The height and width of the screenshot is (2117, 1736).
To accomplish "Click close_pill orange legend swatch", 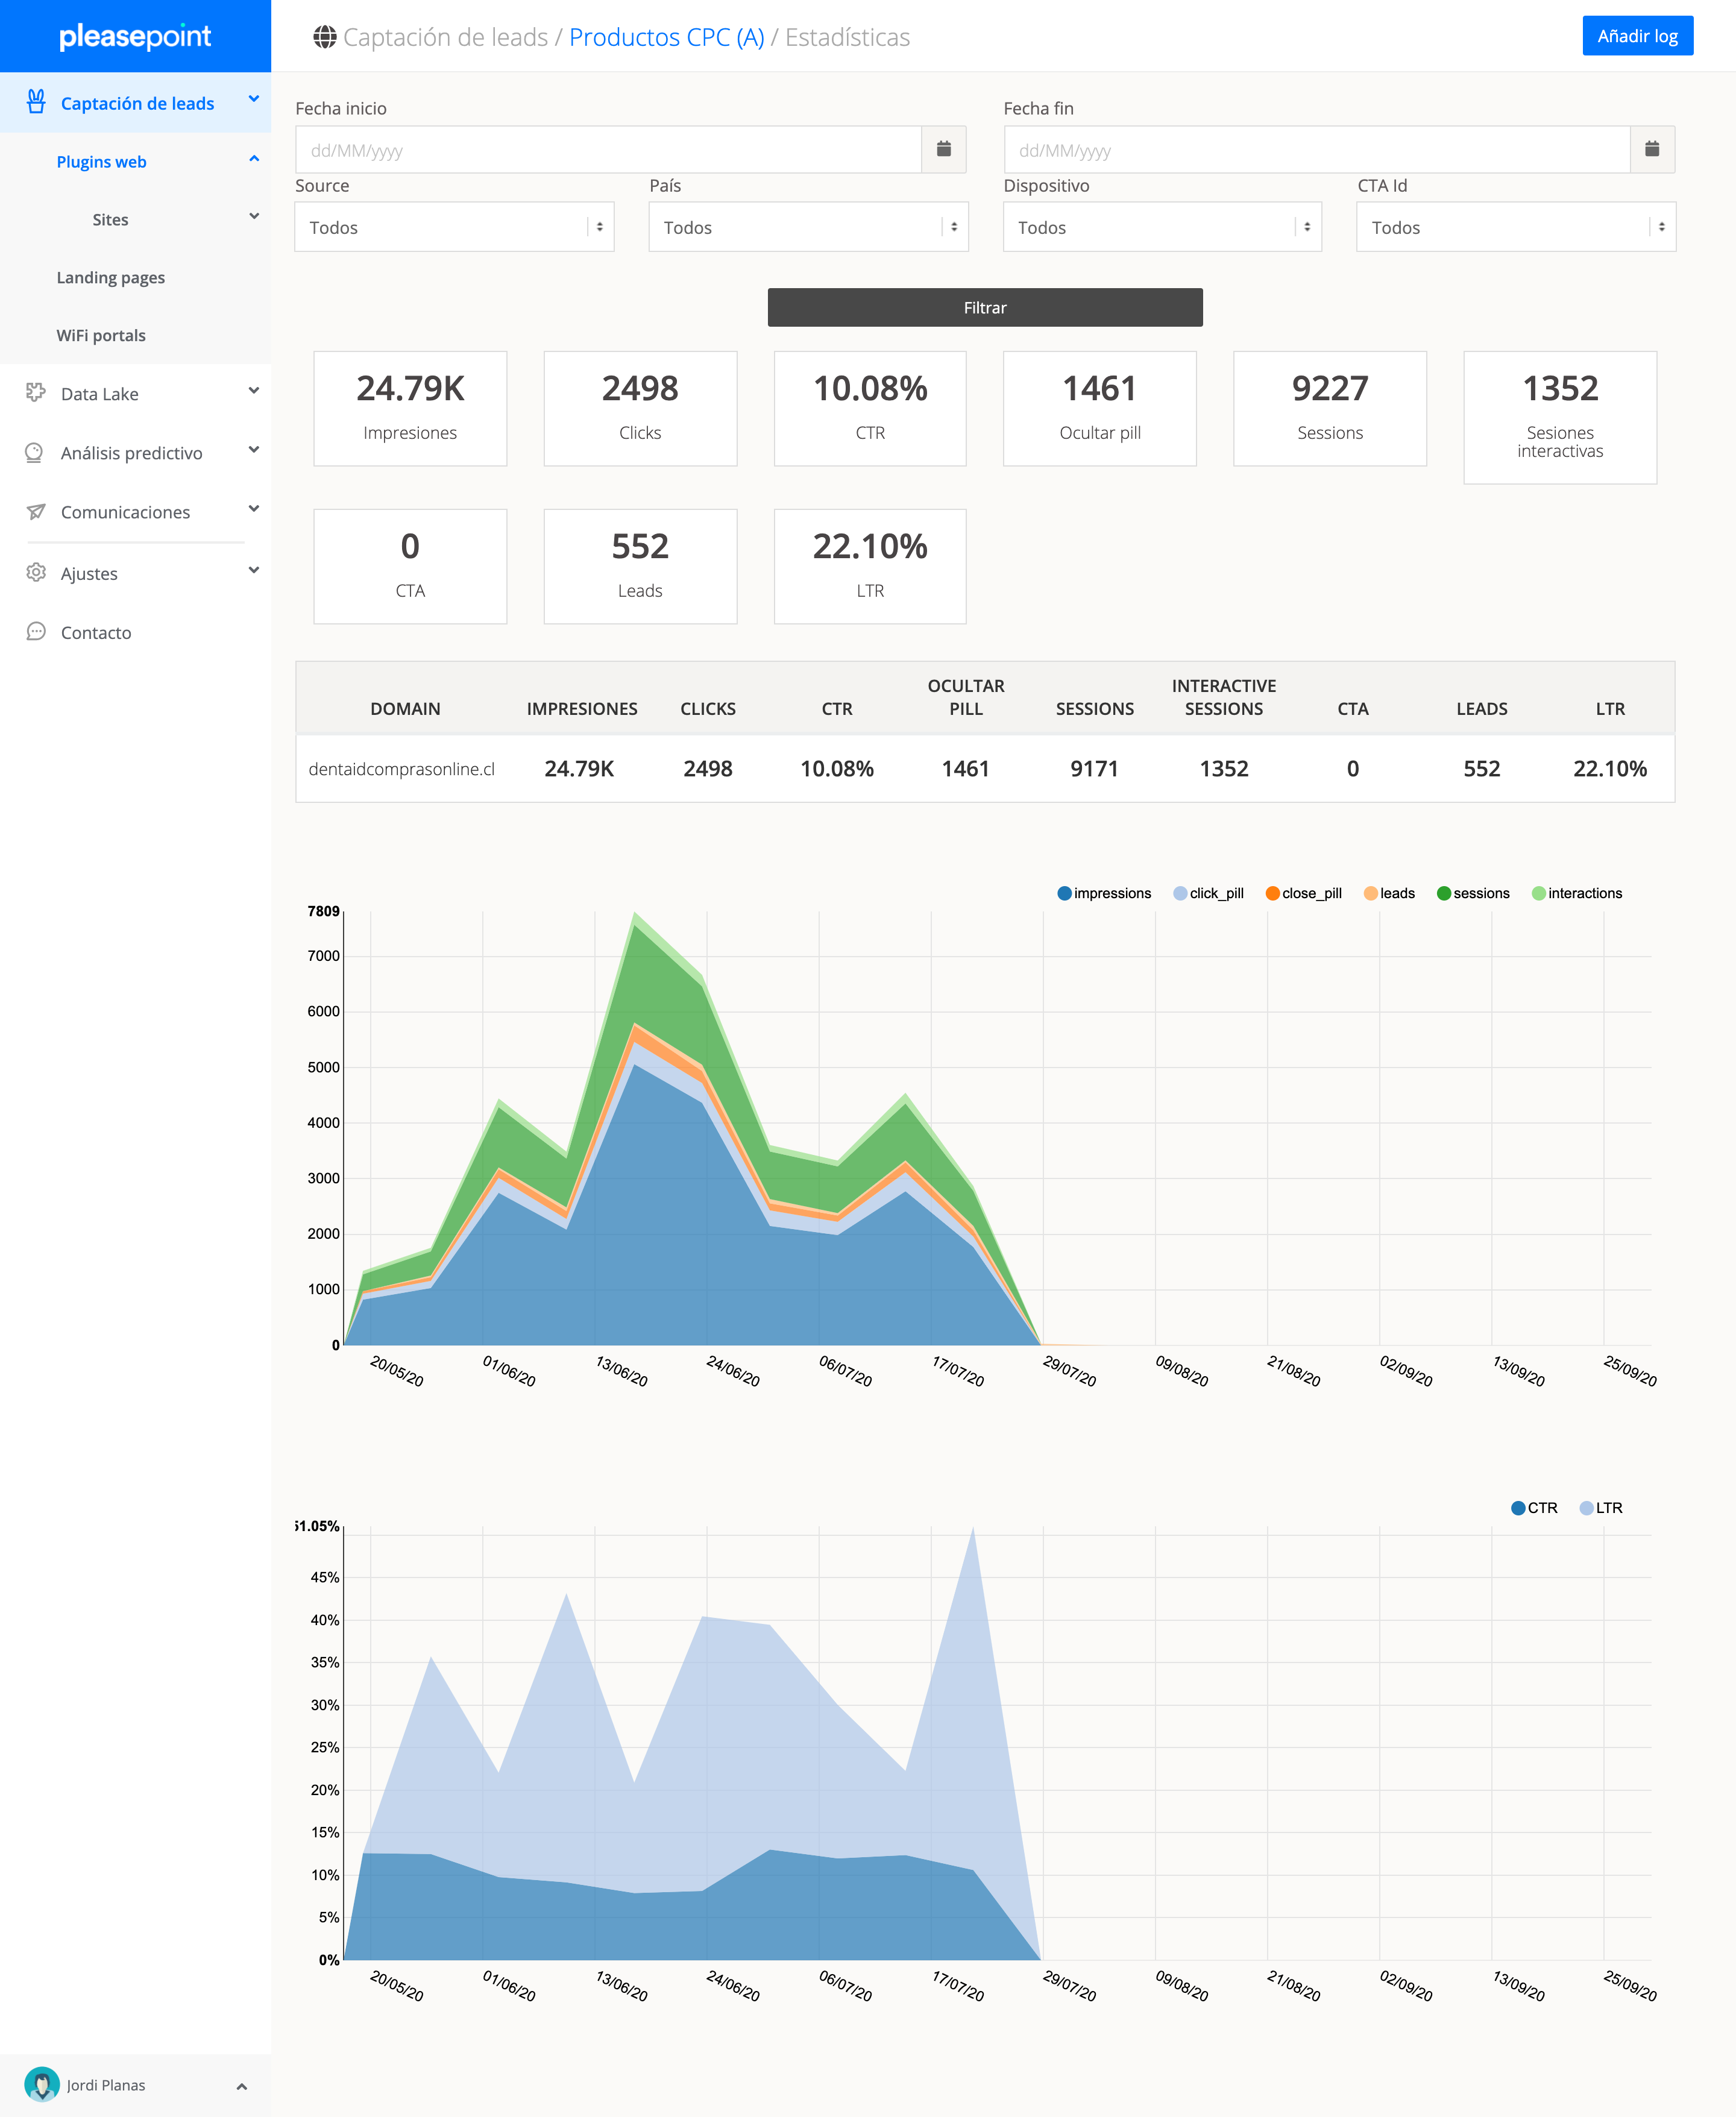I will click(1272, 893).
